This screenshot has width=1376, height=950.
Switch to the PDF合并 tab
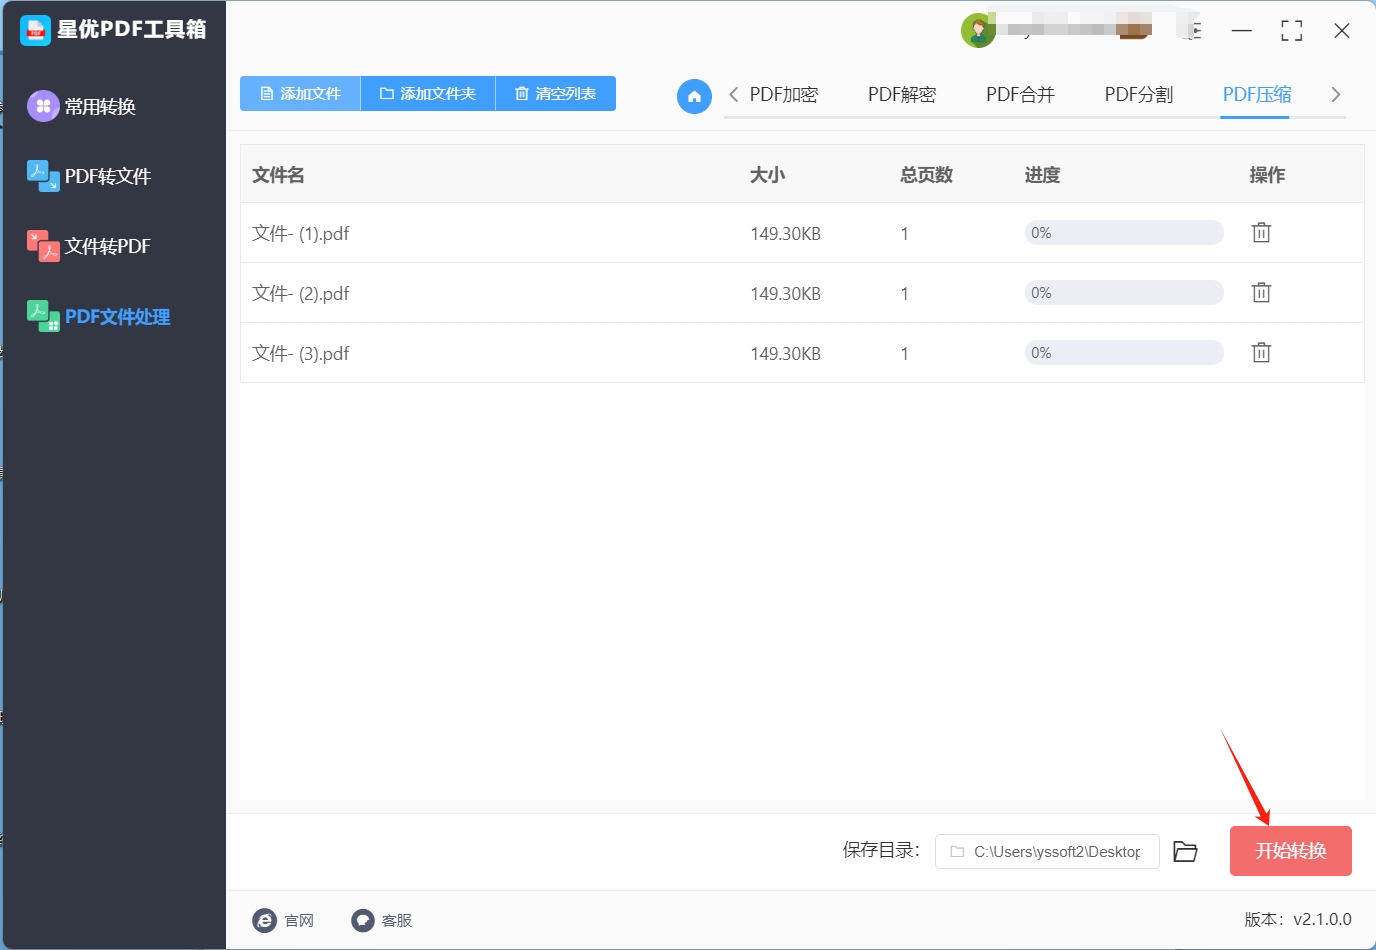(x=1020, y=94)
